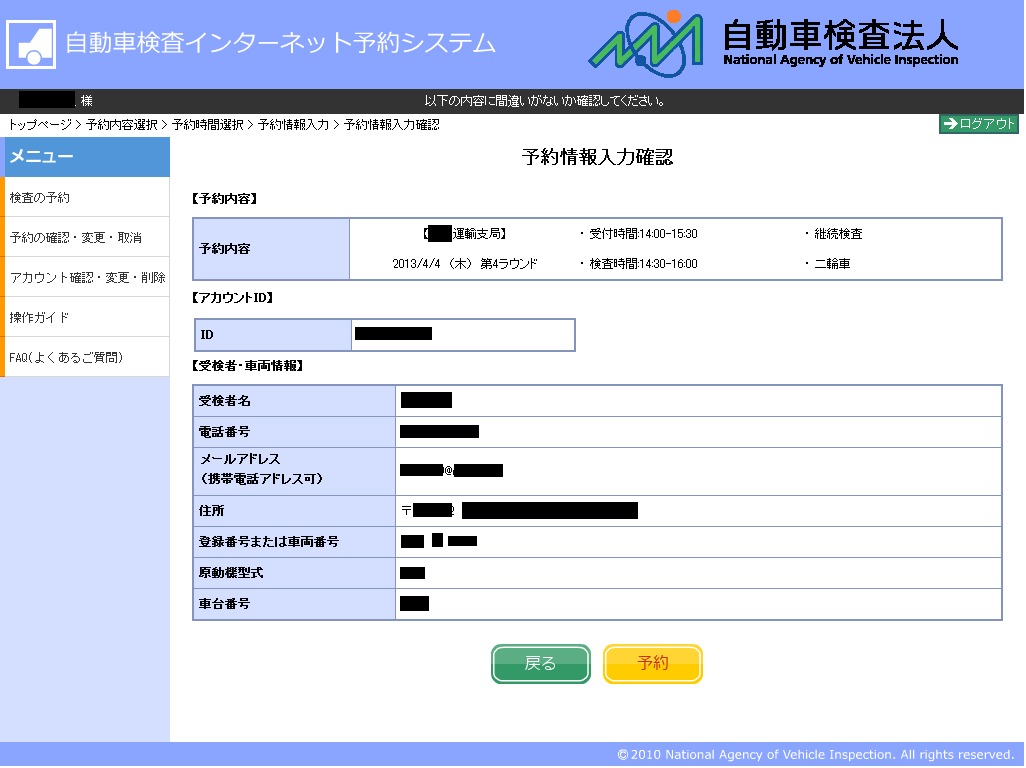
Task: Go to トップページ in the breadcrumb
Action: tap(39, 124)
